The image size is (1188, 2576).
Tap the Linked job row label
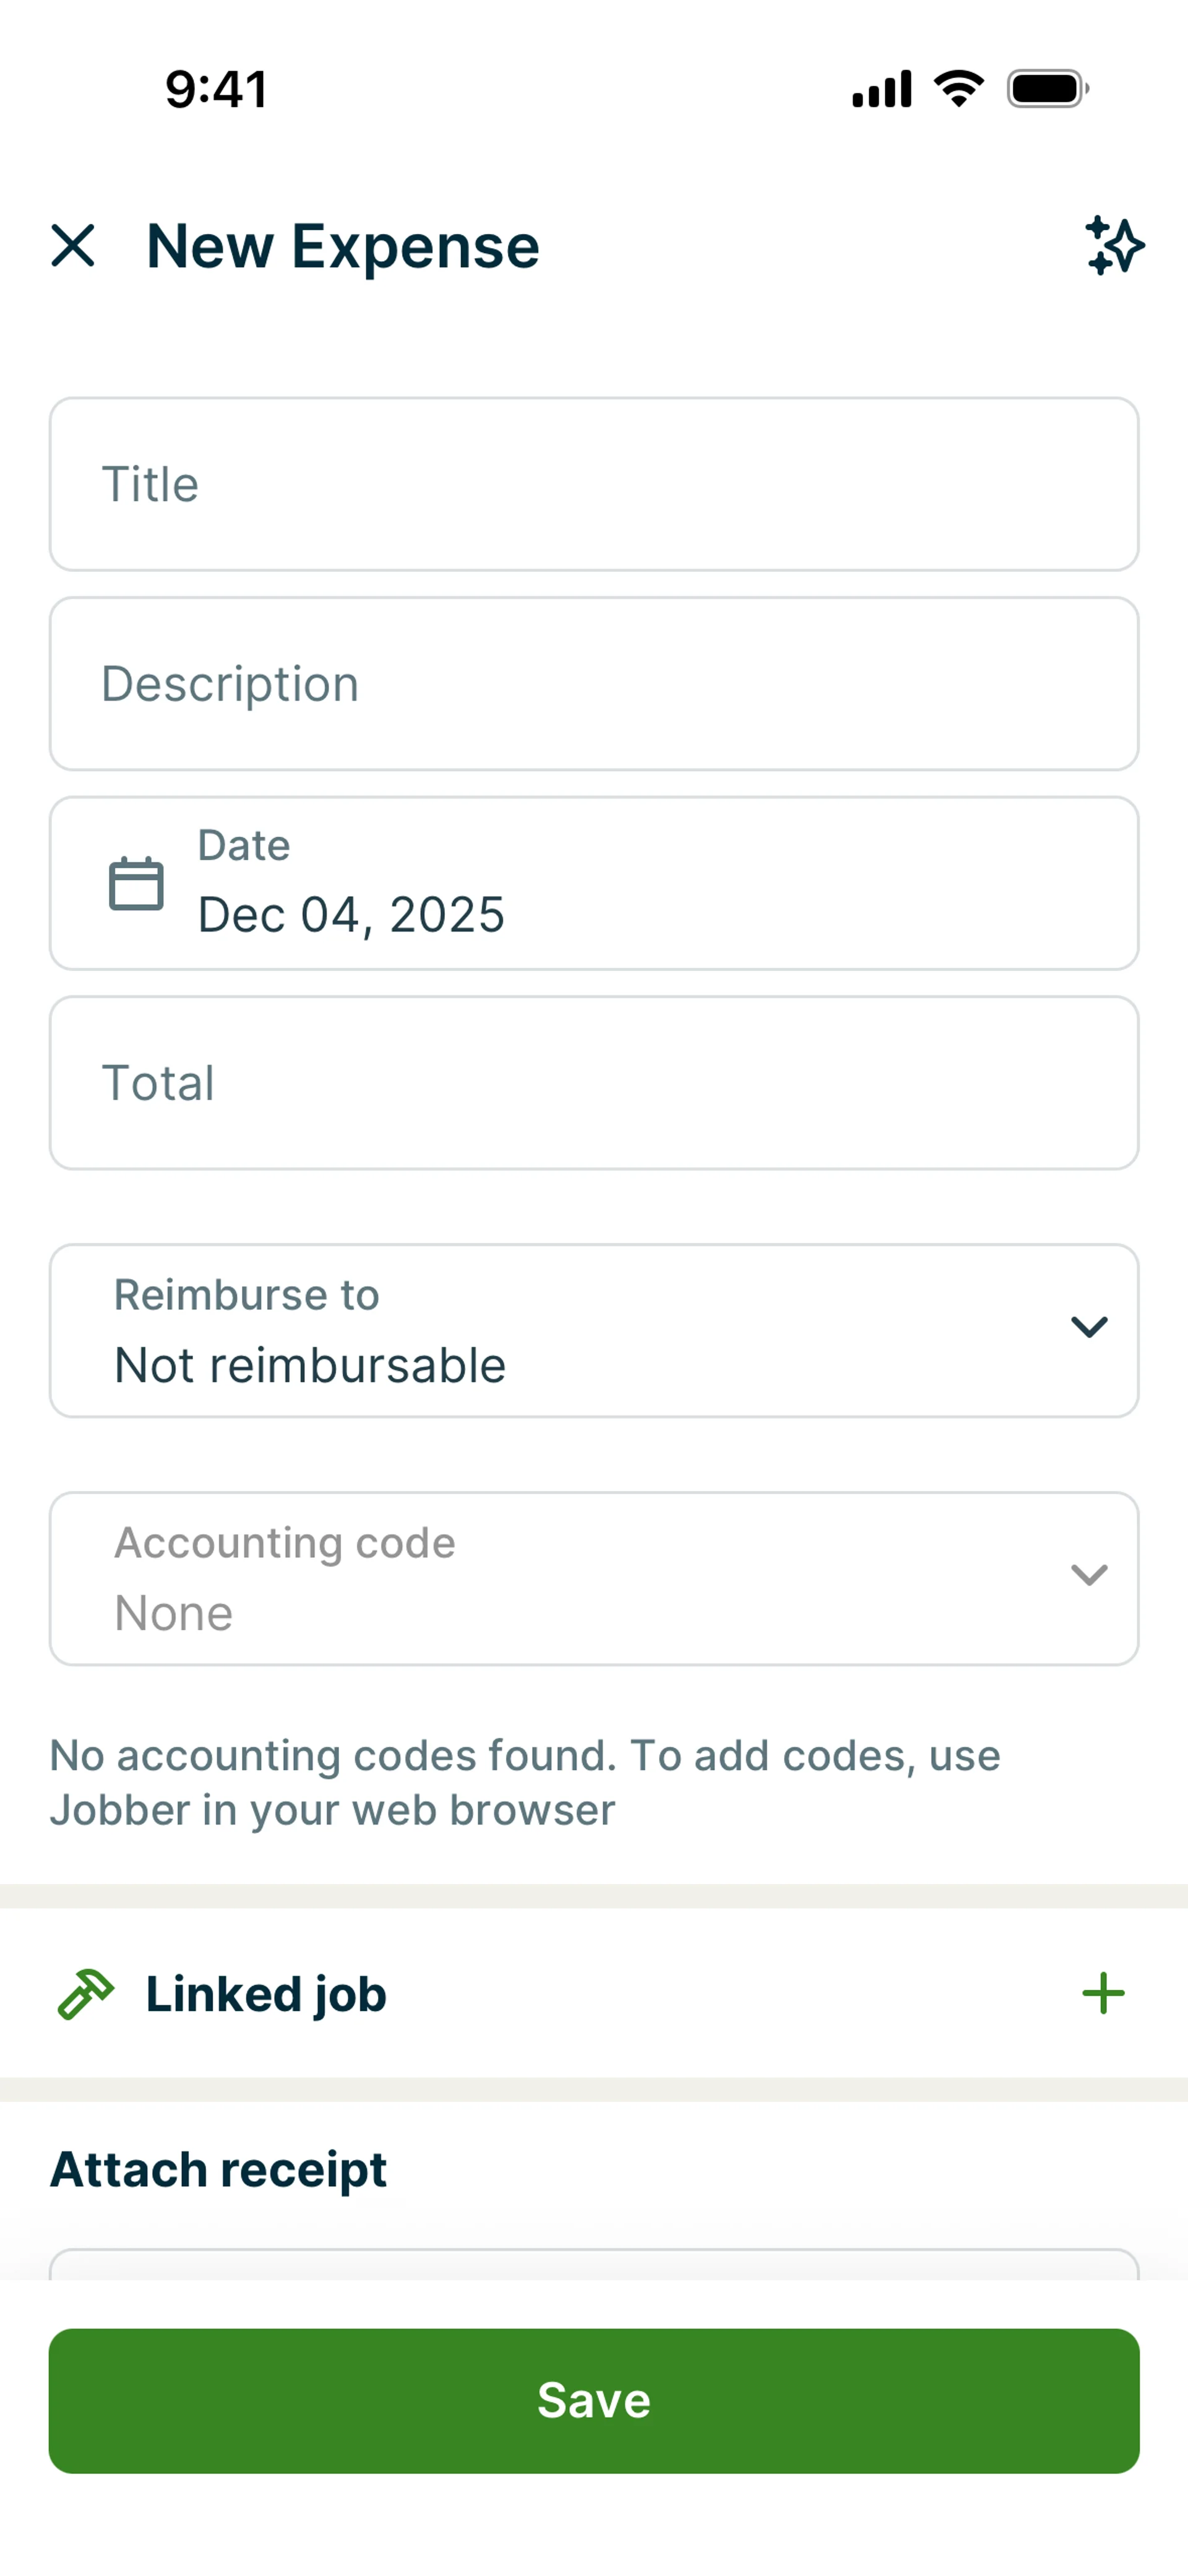[266, 1994]
